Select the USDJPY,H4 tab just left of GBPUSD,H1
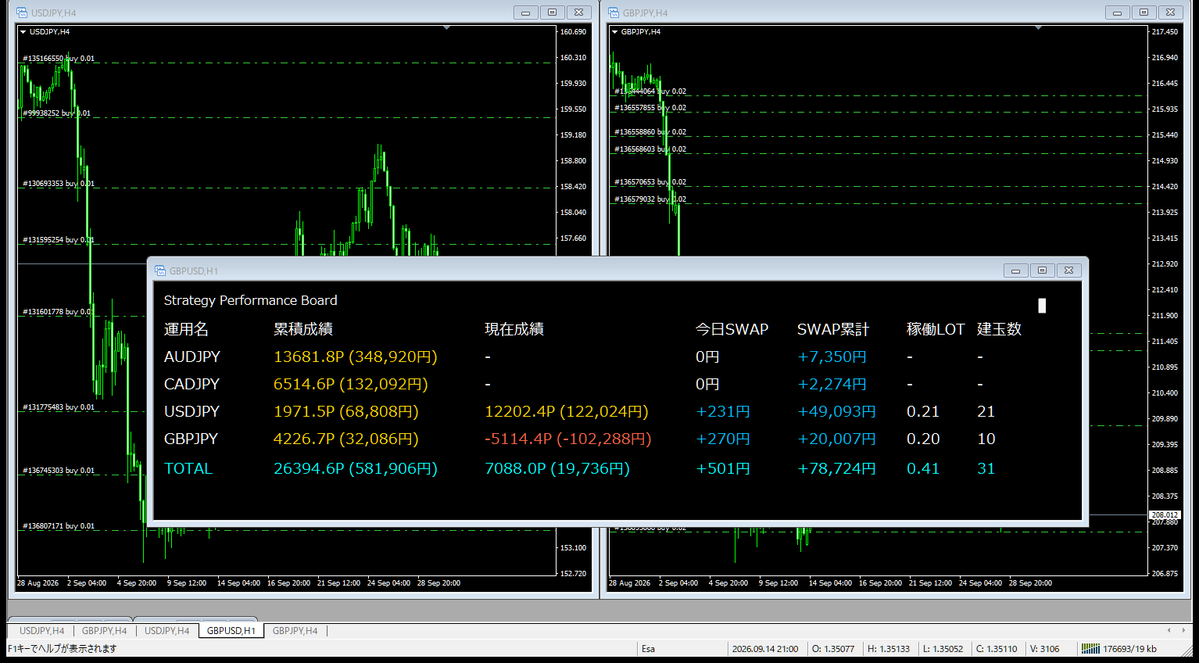 168,631
